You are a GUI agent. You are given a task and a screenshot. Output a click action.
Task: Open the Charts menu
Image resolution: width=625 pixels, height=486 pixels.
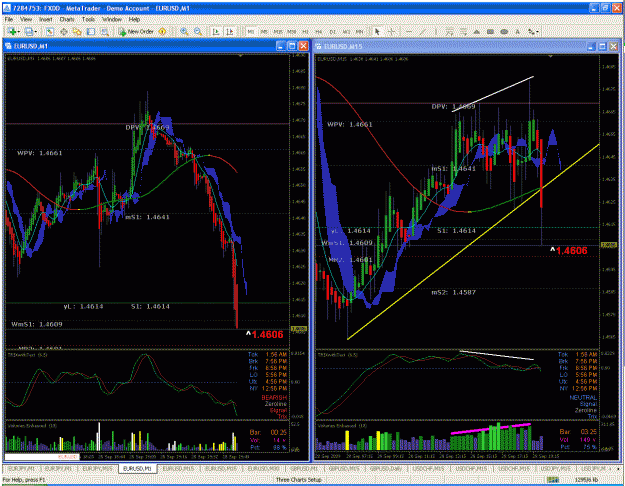pyautogui.click(x=67, y=19)
